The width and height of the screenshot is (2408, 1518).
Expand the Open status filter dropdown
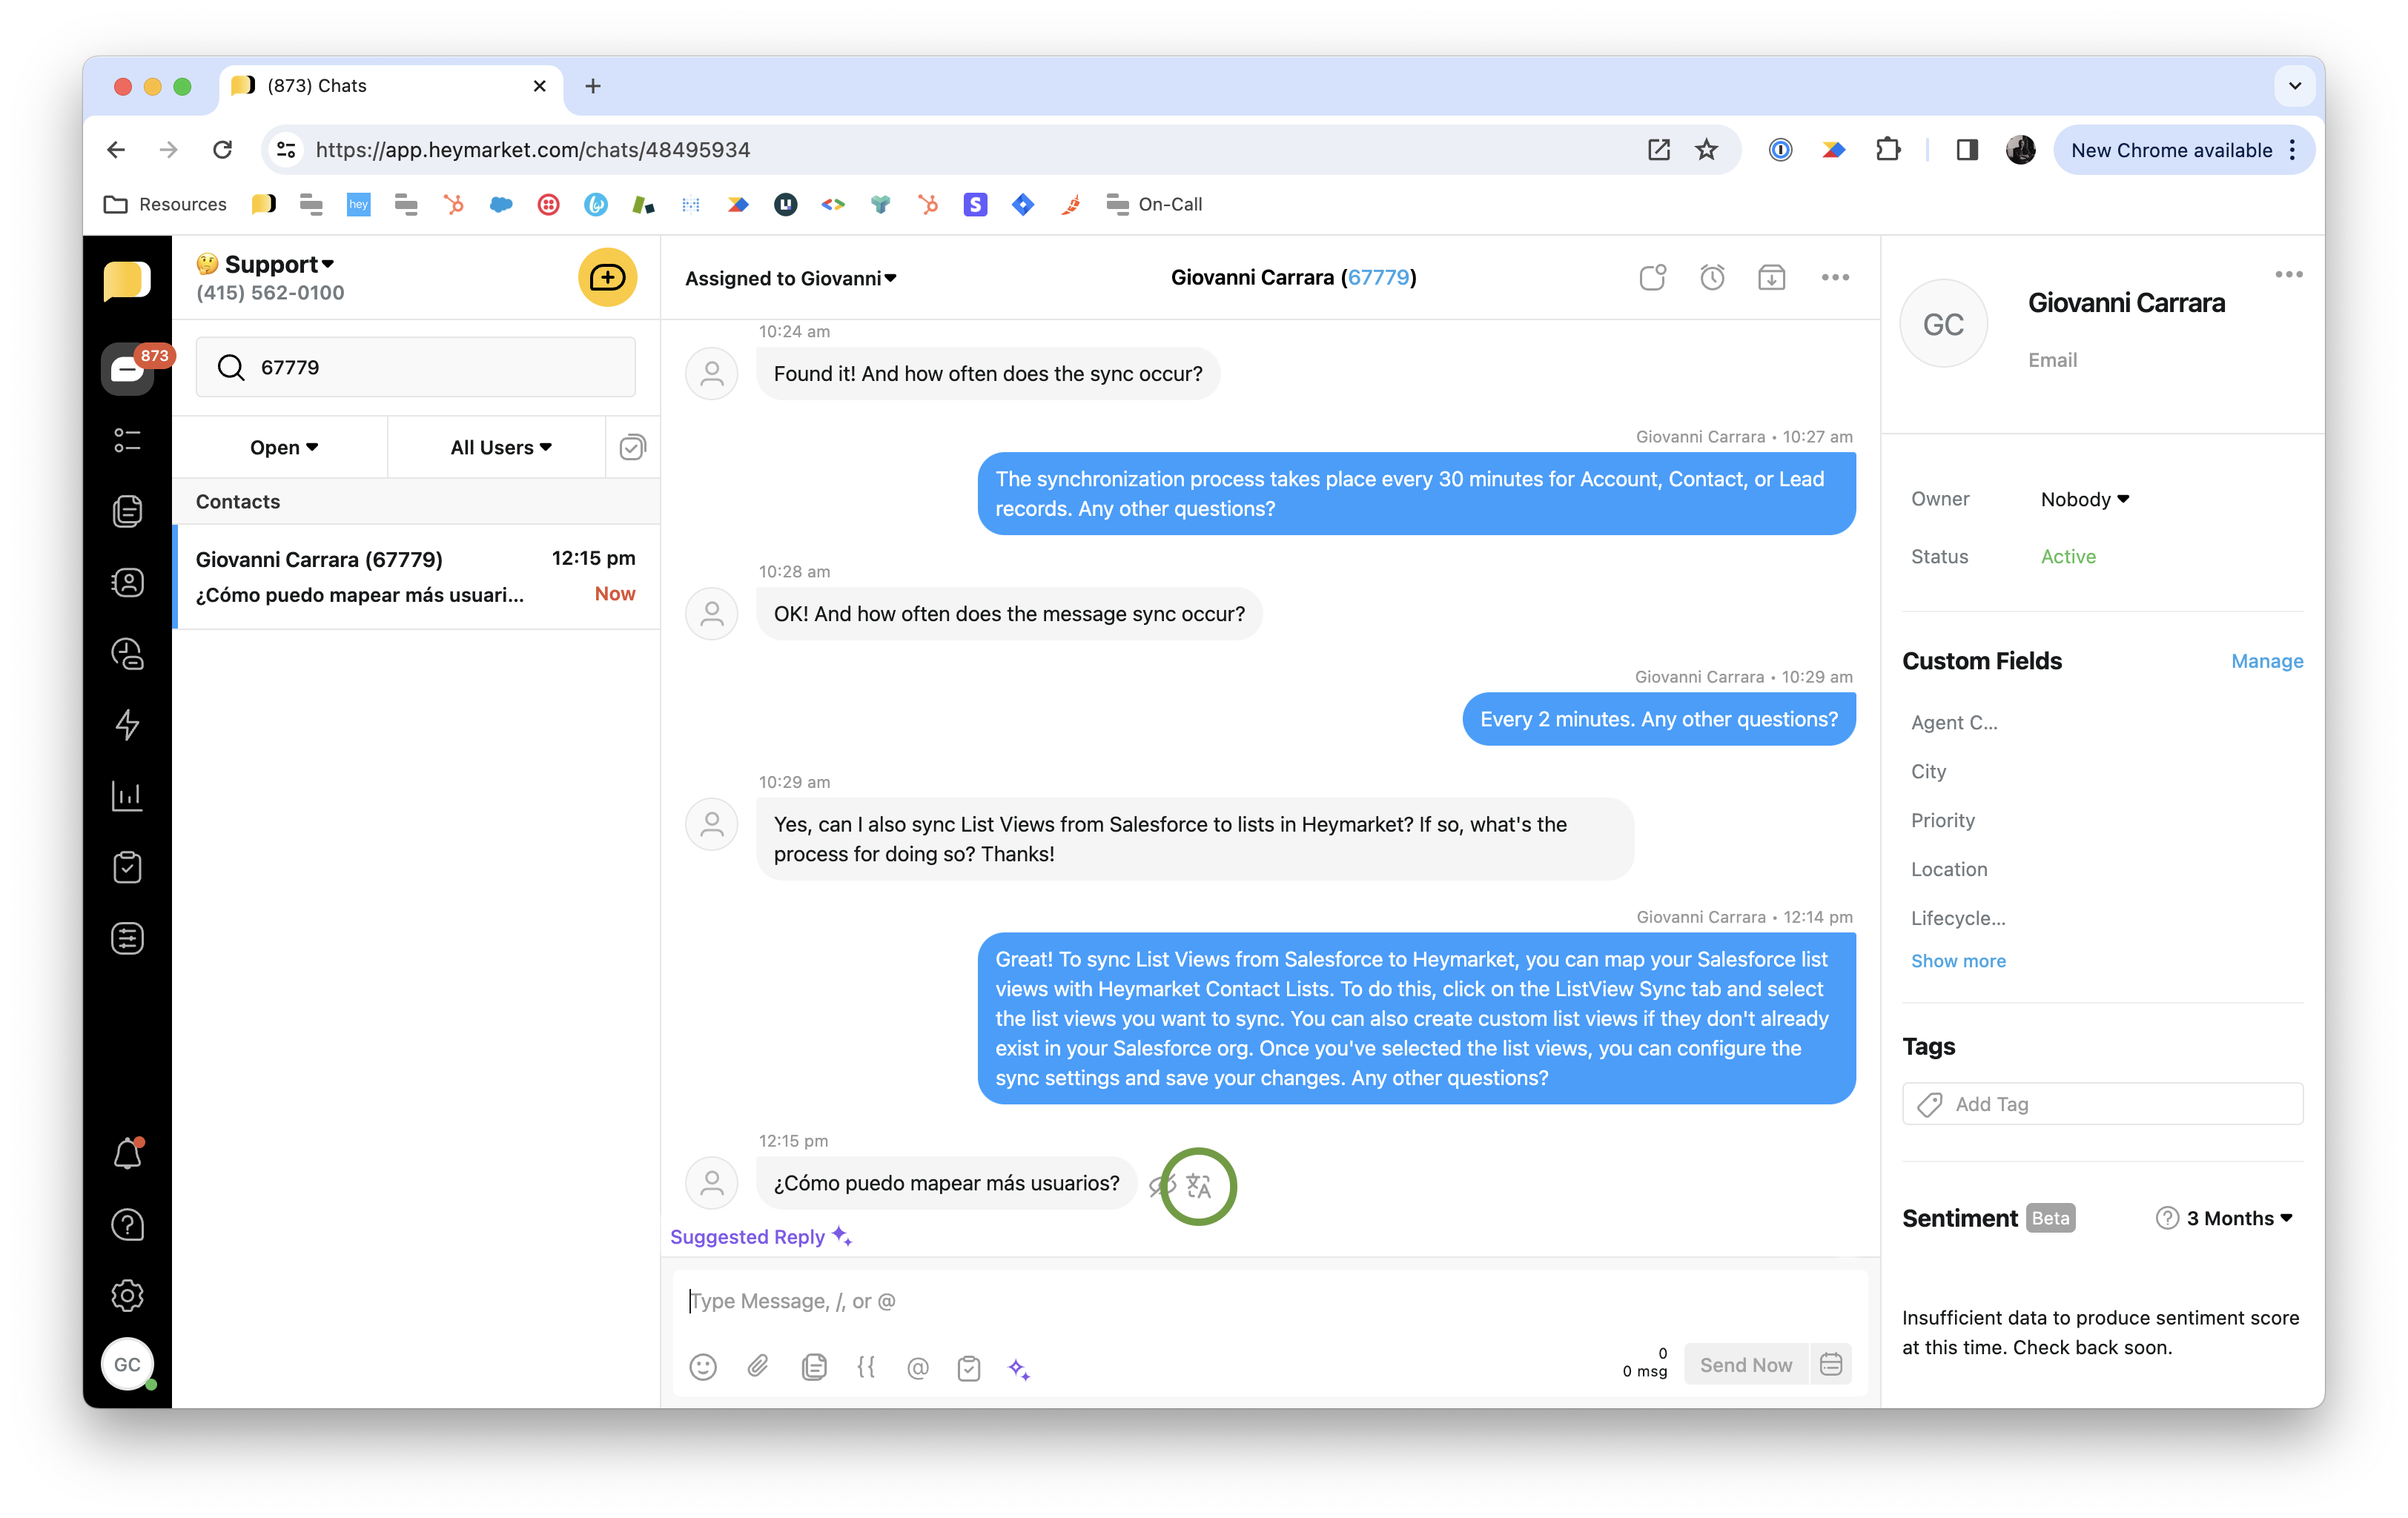tap(283, 447)
